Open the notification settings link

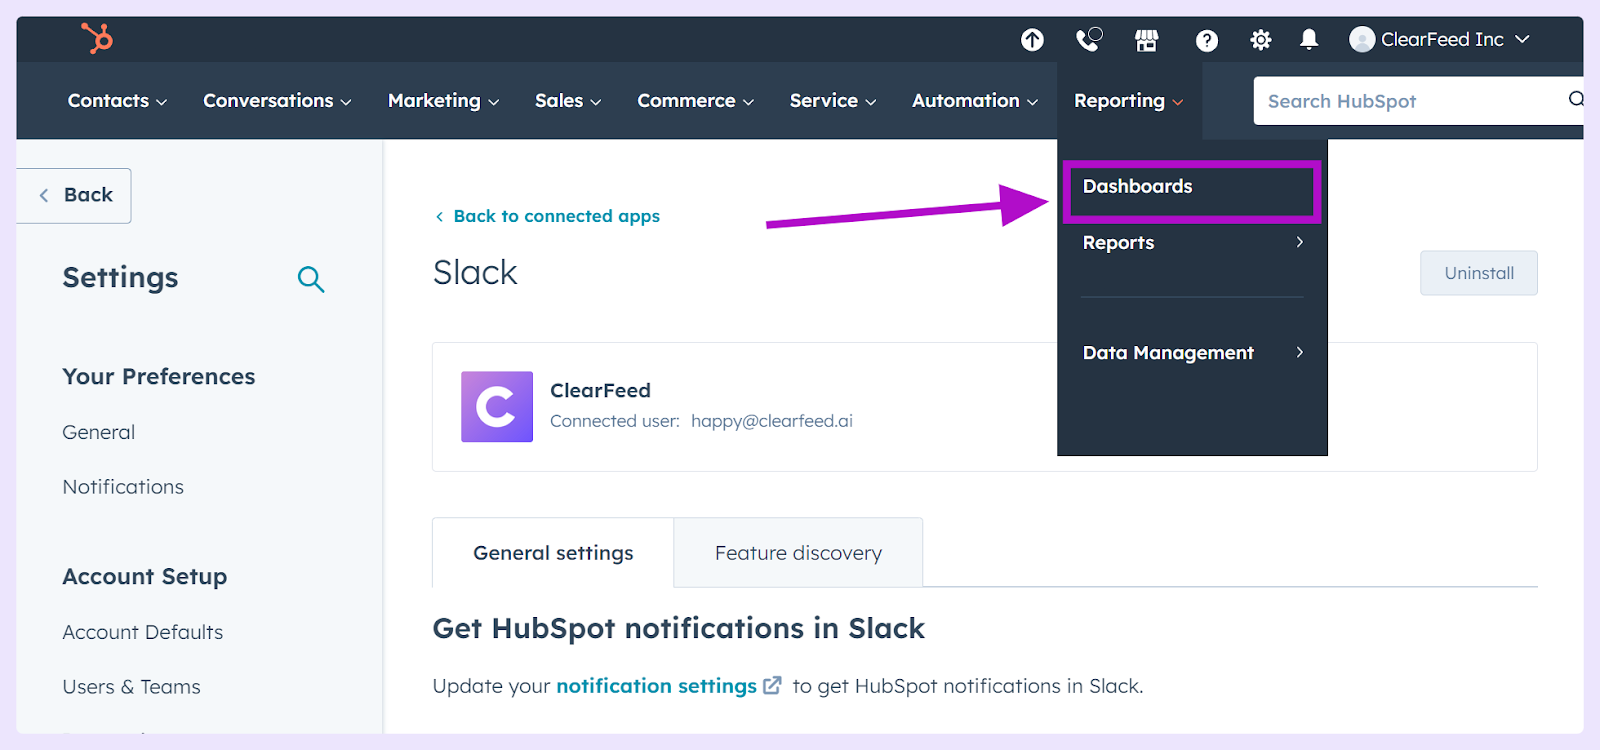pyautogui.click(x=656, y=686)
